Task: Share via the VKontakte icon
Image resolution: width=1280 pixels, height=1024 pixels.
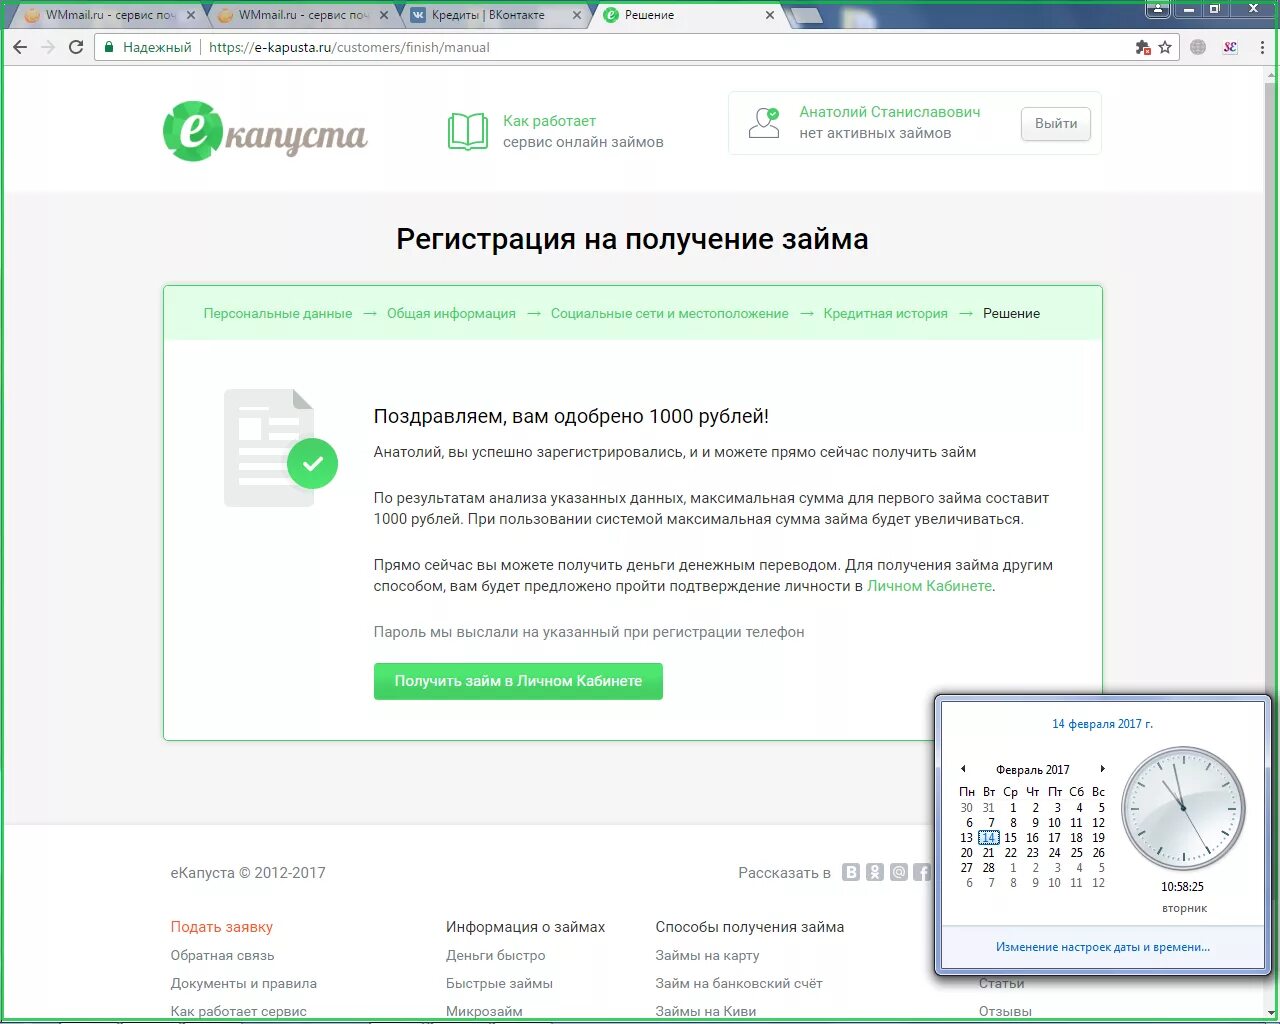Action: (851, 872)
